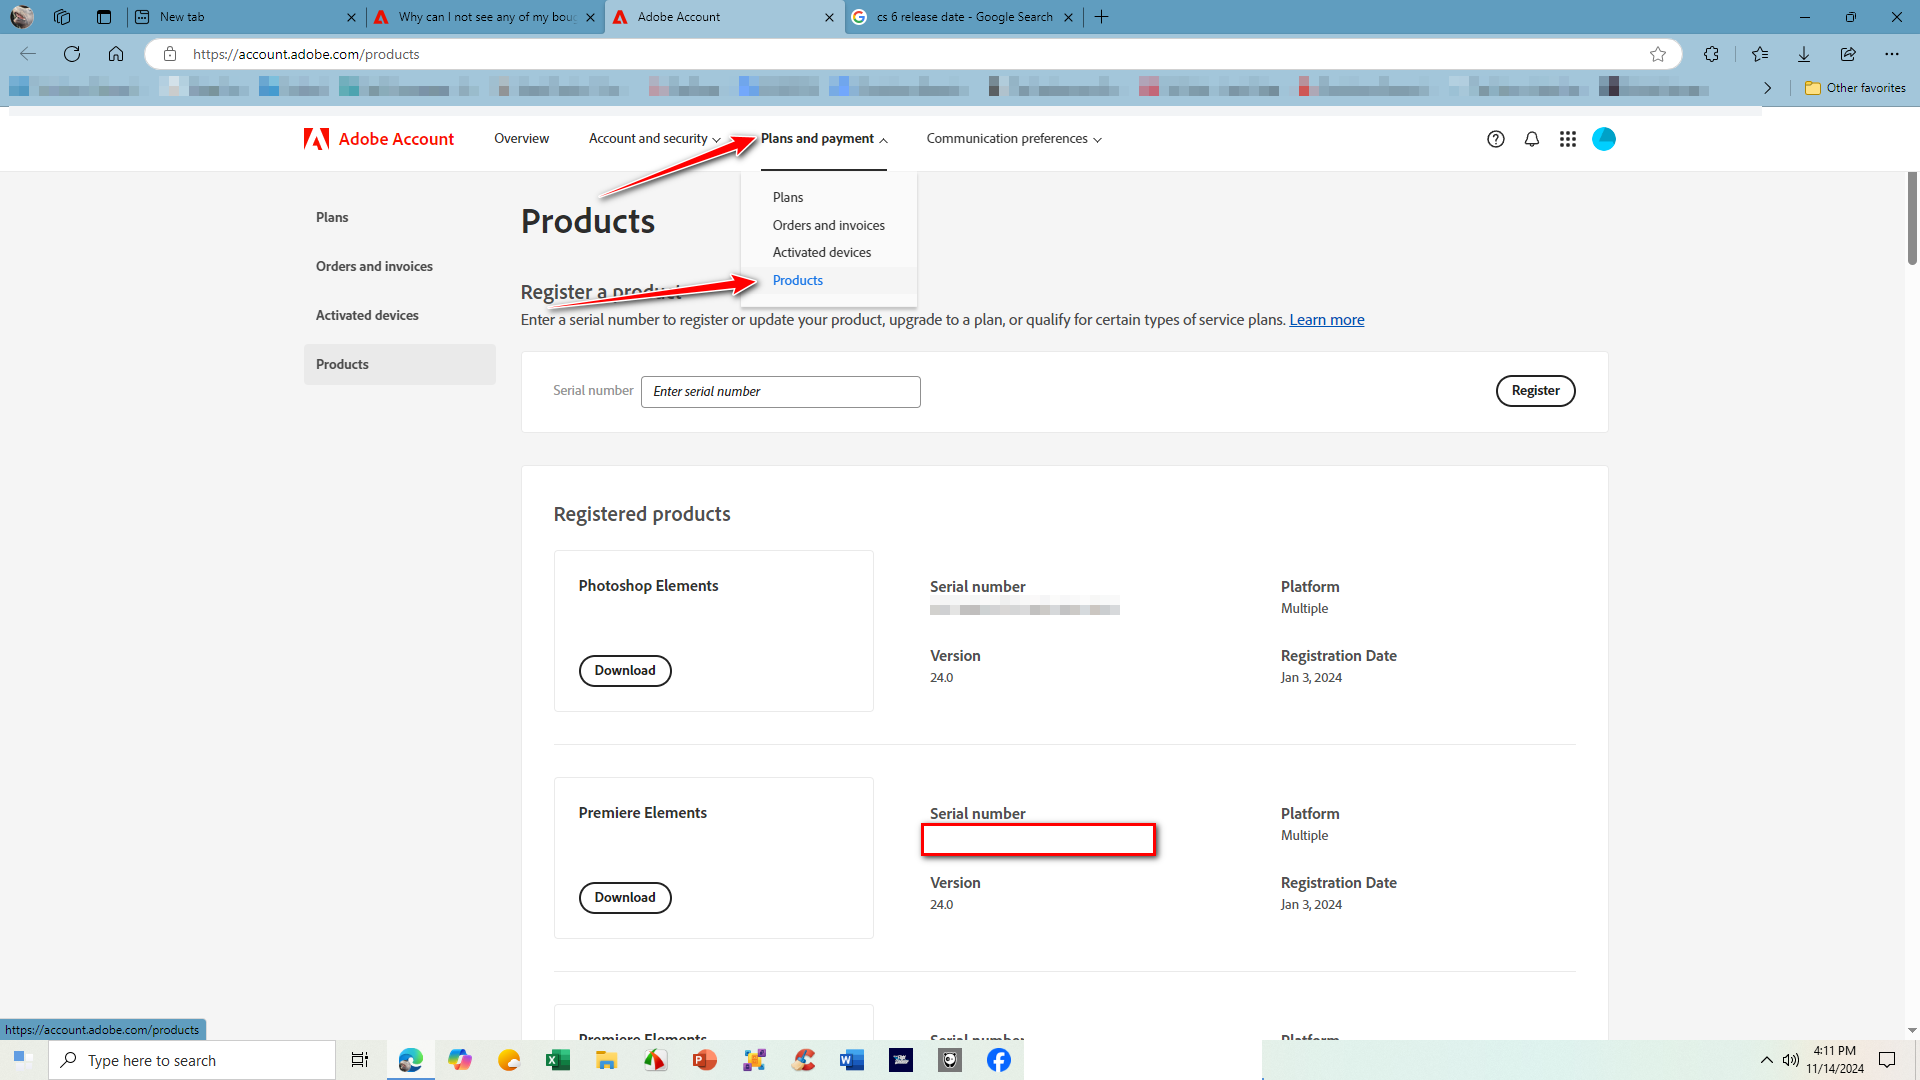Image resolution: width=1920 pixels, height=1080 pixels.
Task: Open the Adobe apps grid icon
Action: pos(1568,139)
